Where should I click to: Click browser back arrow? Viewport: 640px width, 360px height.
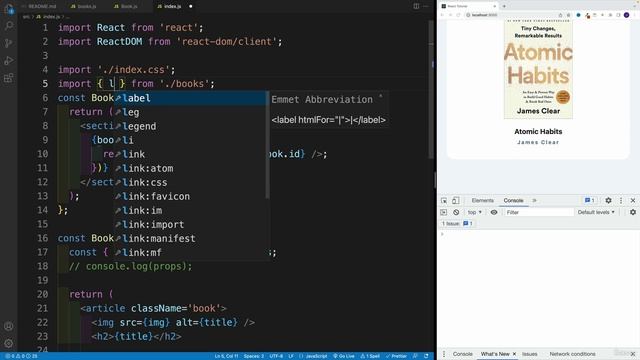[x=442, y=15]
